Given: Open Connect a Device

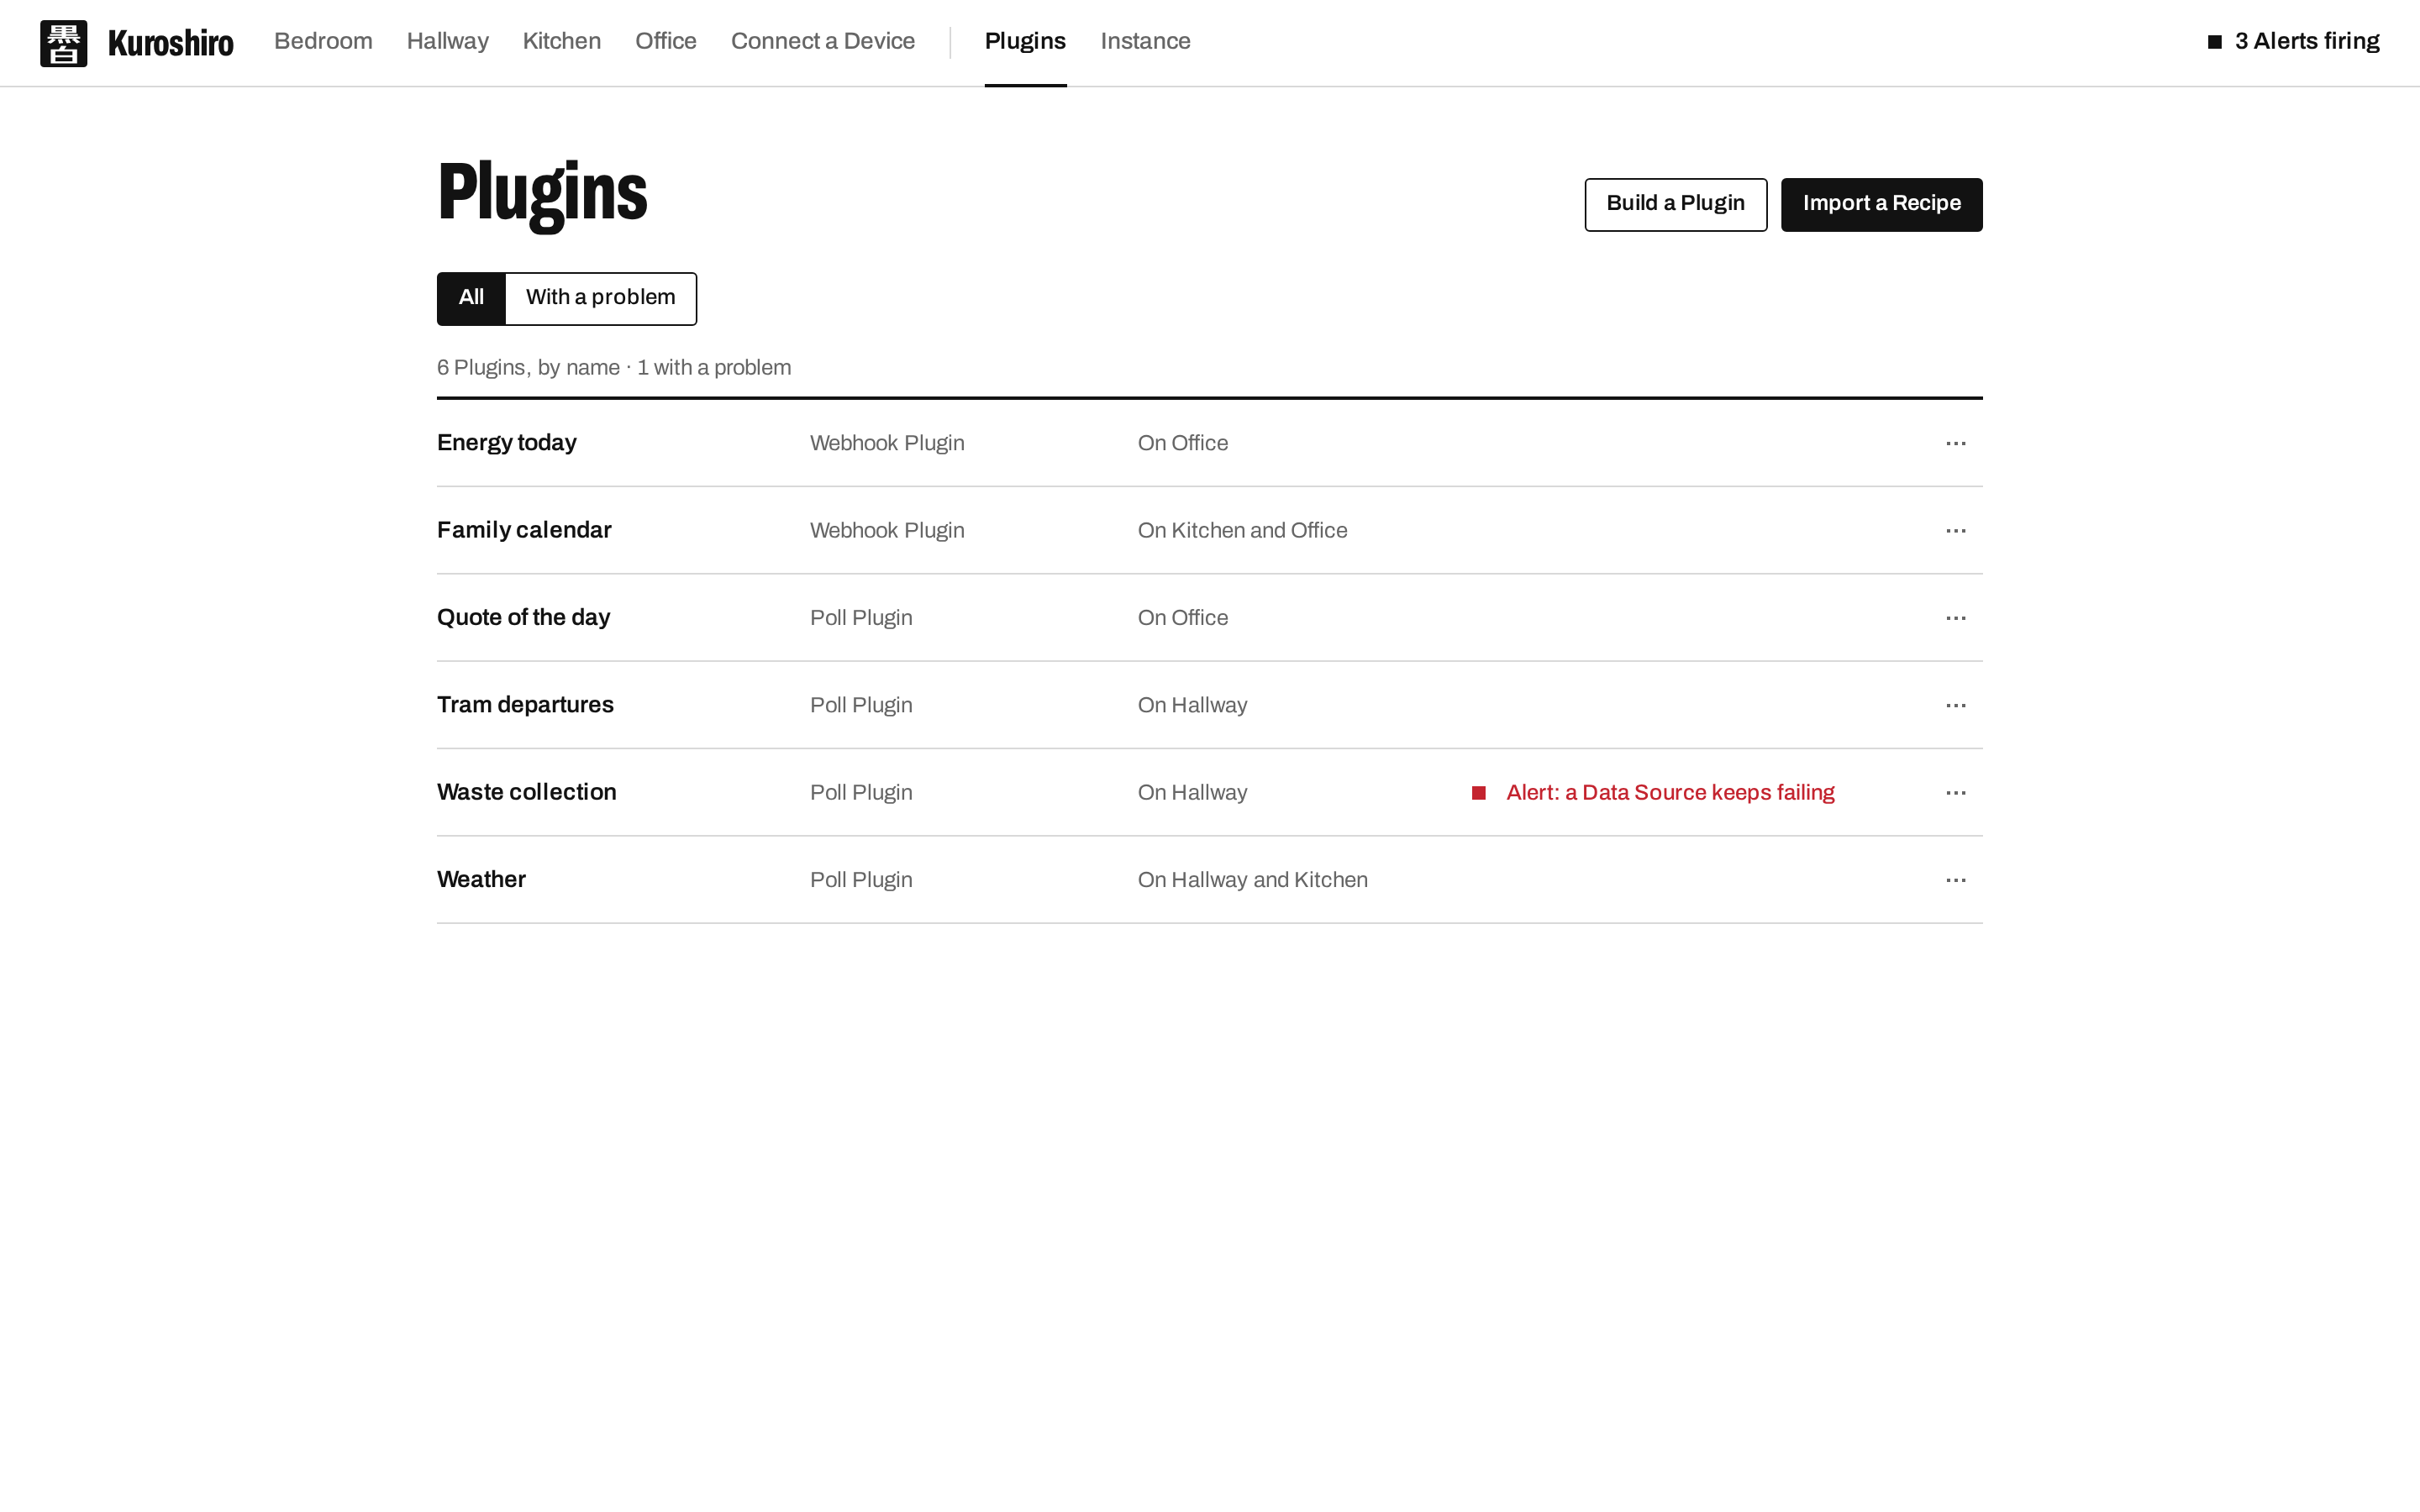Looking at the screenshot, I should tap(822, 42).
